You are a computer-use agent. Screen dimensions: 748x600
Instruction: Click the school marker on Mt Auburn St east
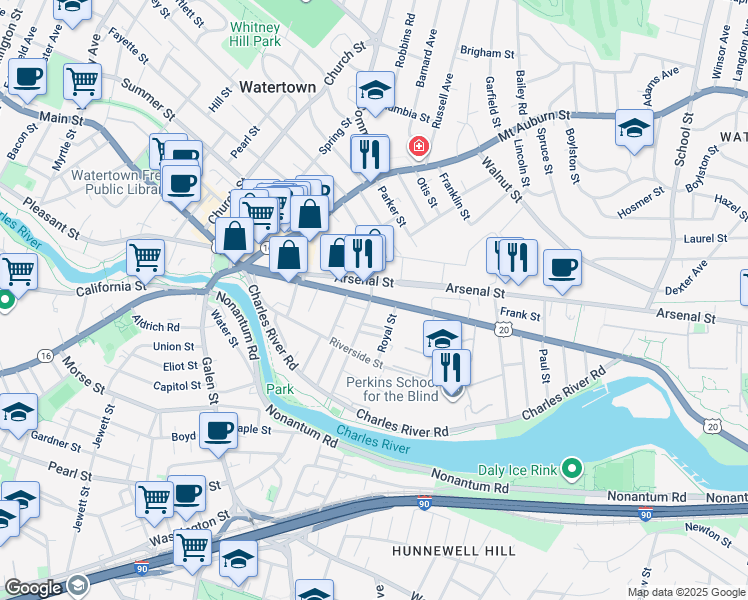point(634,129)
